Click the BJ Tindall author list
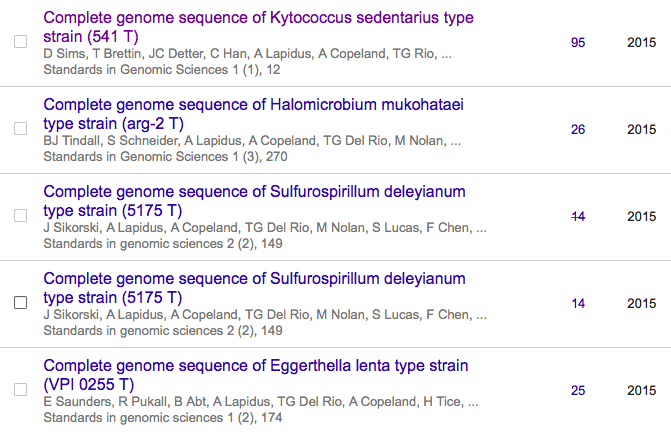Image resolution: width=671 pixels, height=434 pixels. point(252,141)
